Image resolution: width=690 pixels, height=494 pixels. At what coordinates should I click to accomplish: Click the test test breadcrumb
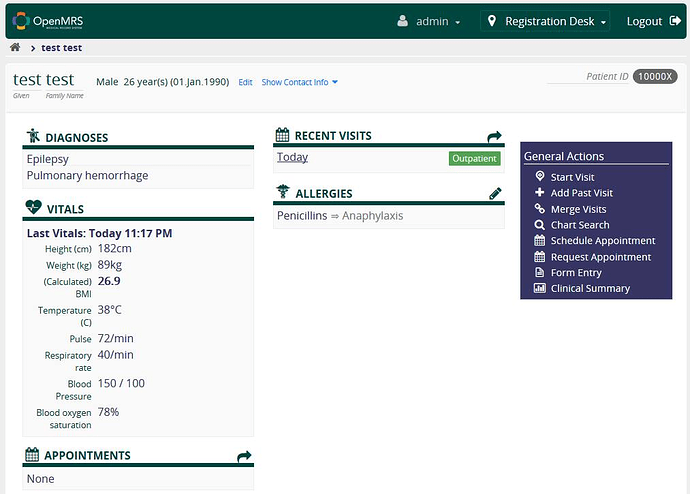pos(62,48)
